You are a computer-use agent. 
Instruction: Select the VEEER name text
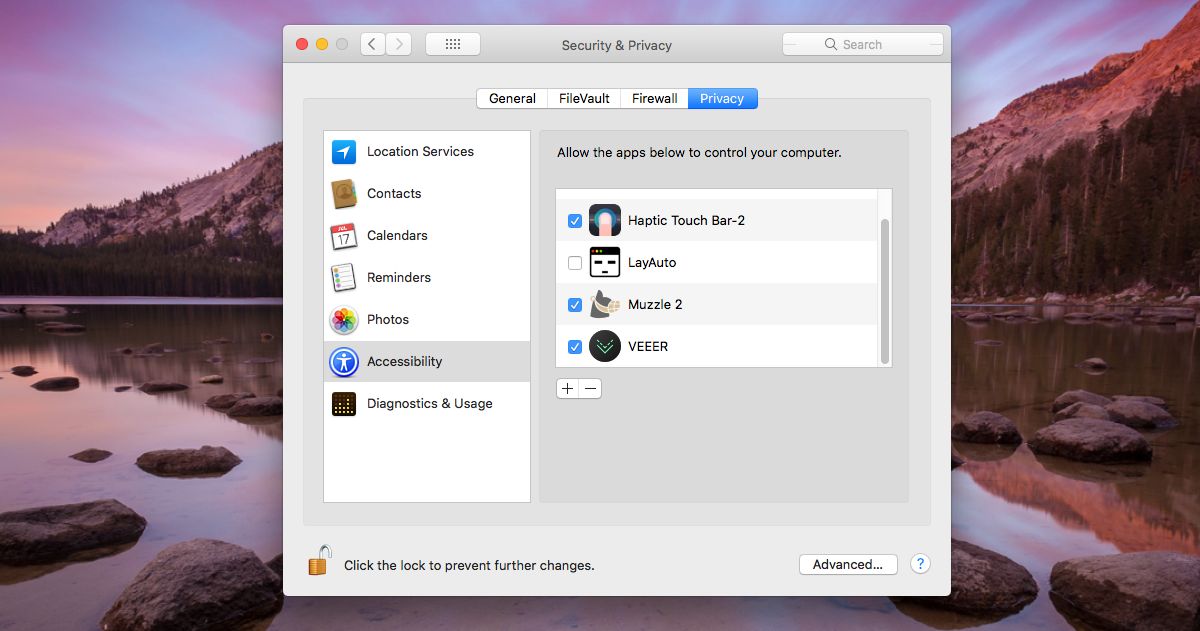(648, 347)
